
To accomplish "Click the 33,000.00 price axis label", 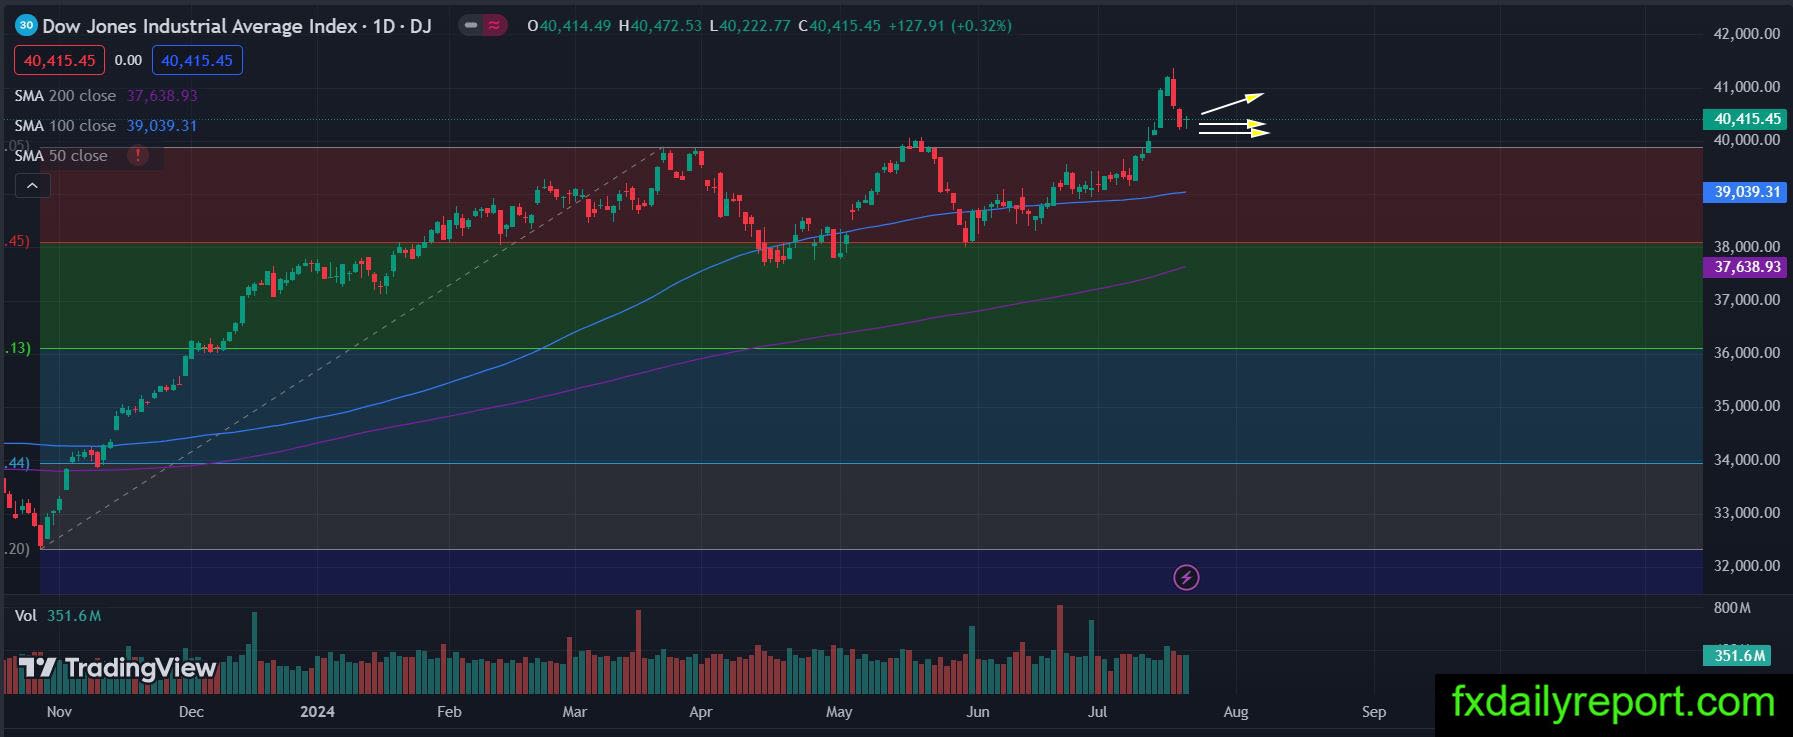I will pos(1747,513).
